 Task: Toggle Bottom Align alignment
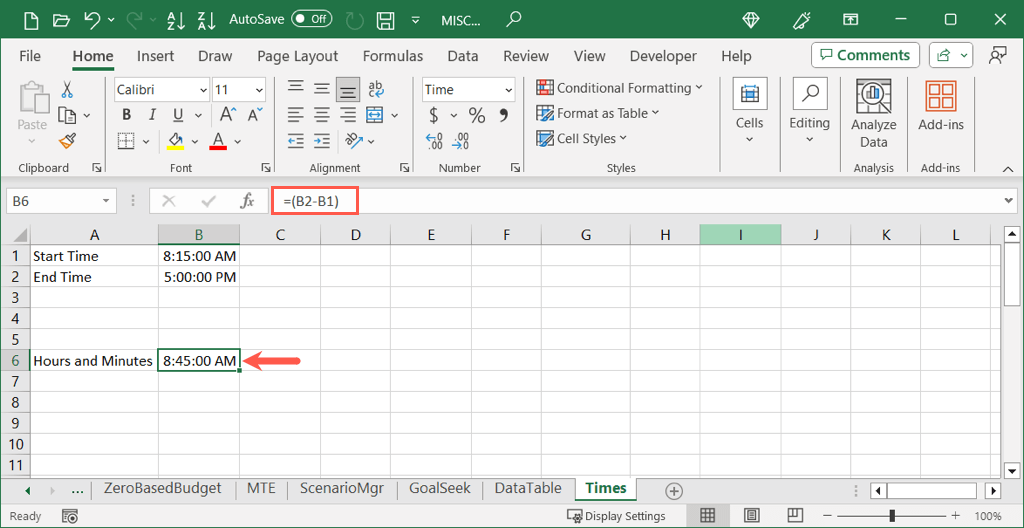(x=348, y=90)
